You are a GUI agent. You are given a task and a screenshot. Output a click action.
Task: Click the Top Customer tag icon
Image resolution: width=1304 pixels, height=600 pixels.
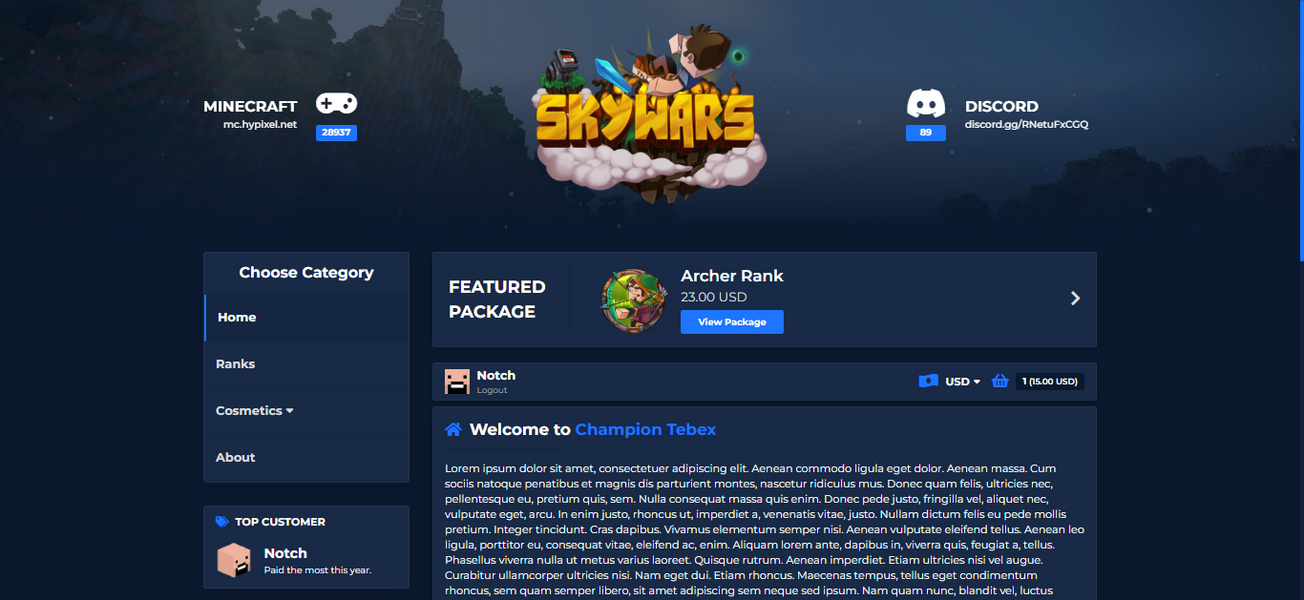point(222,522)
